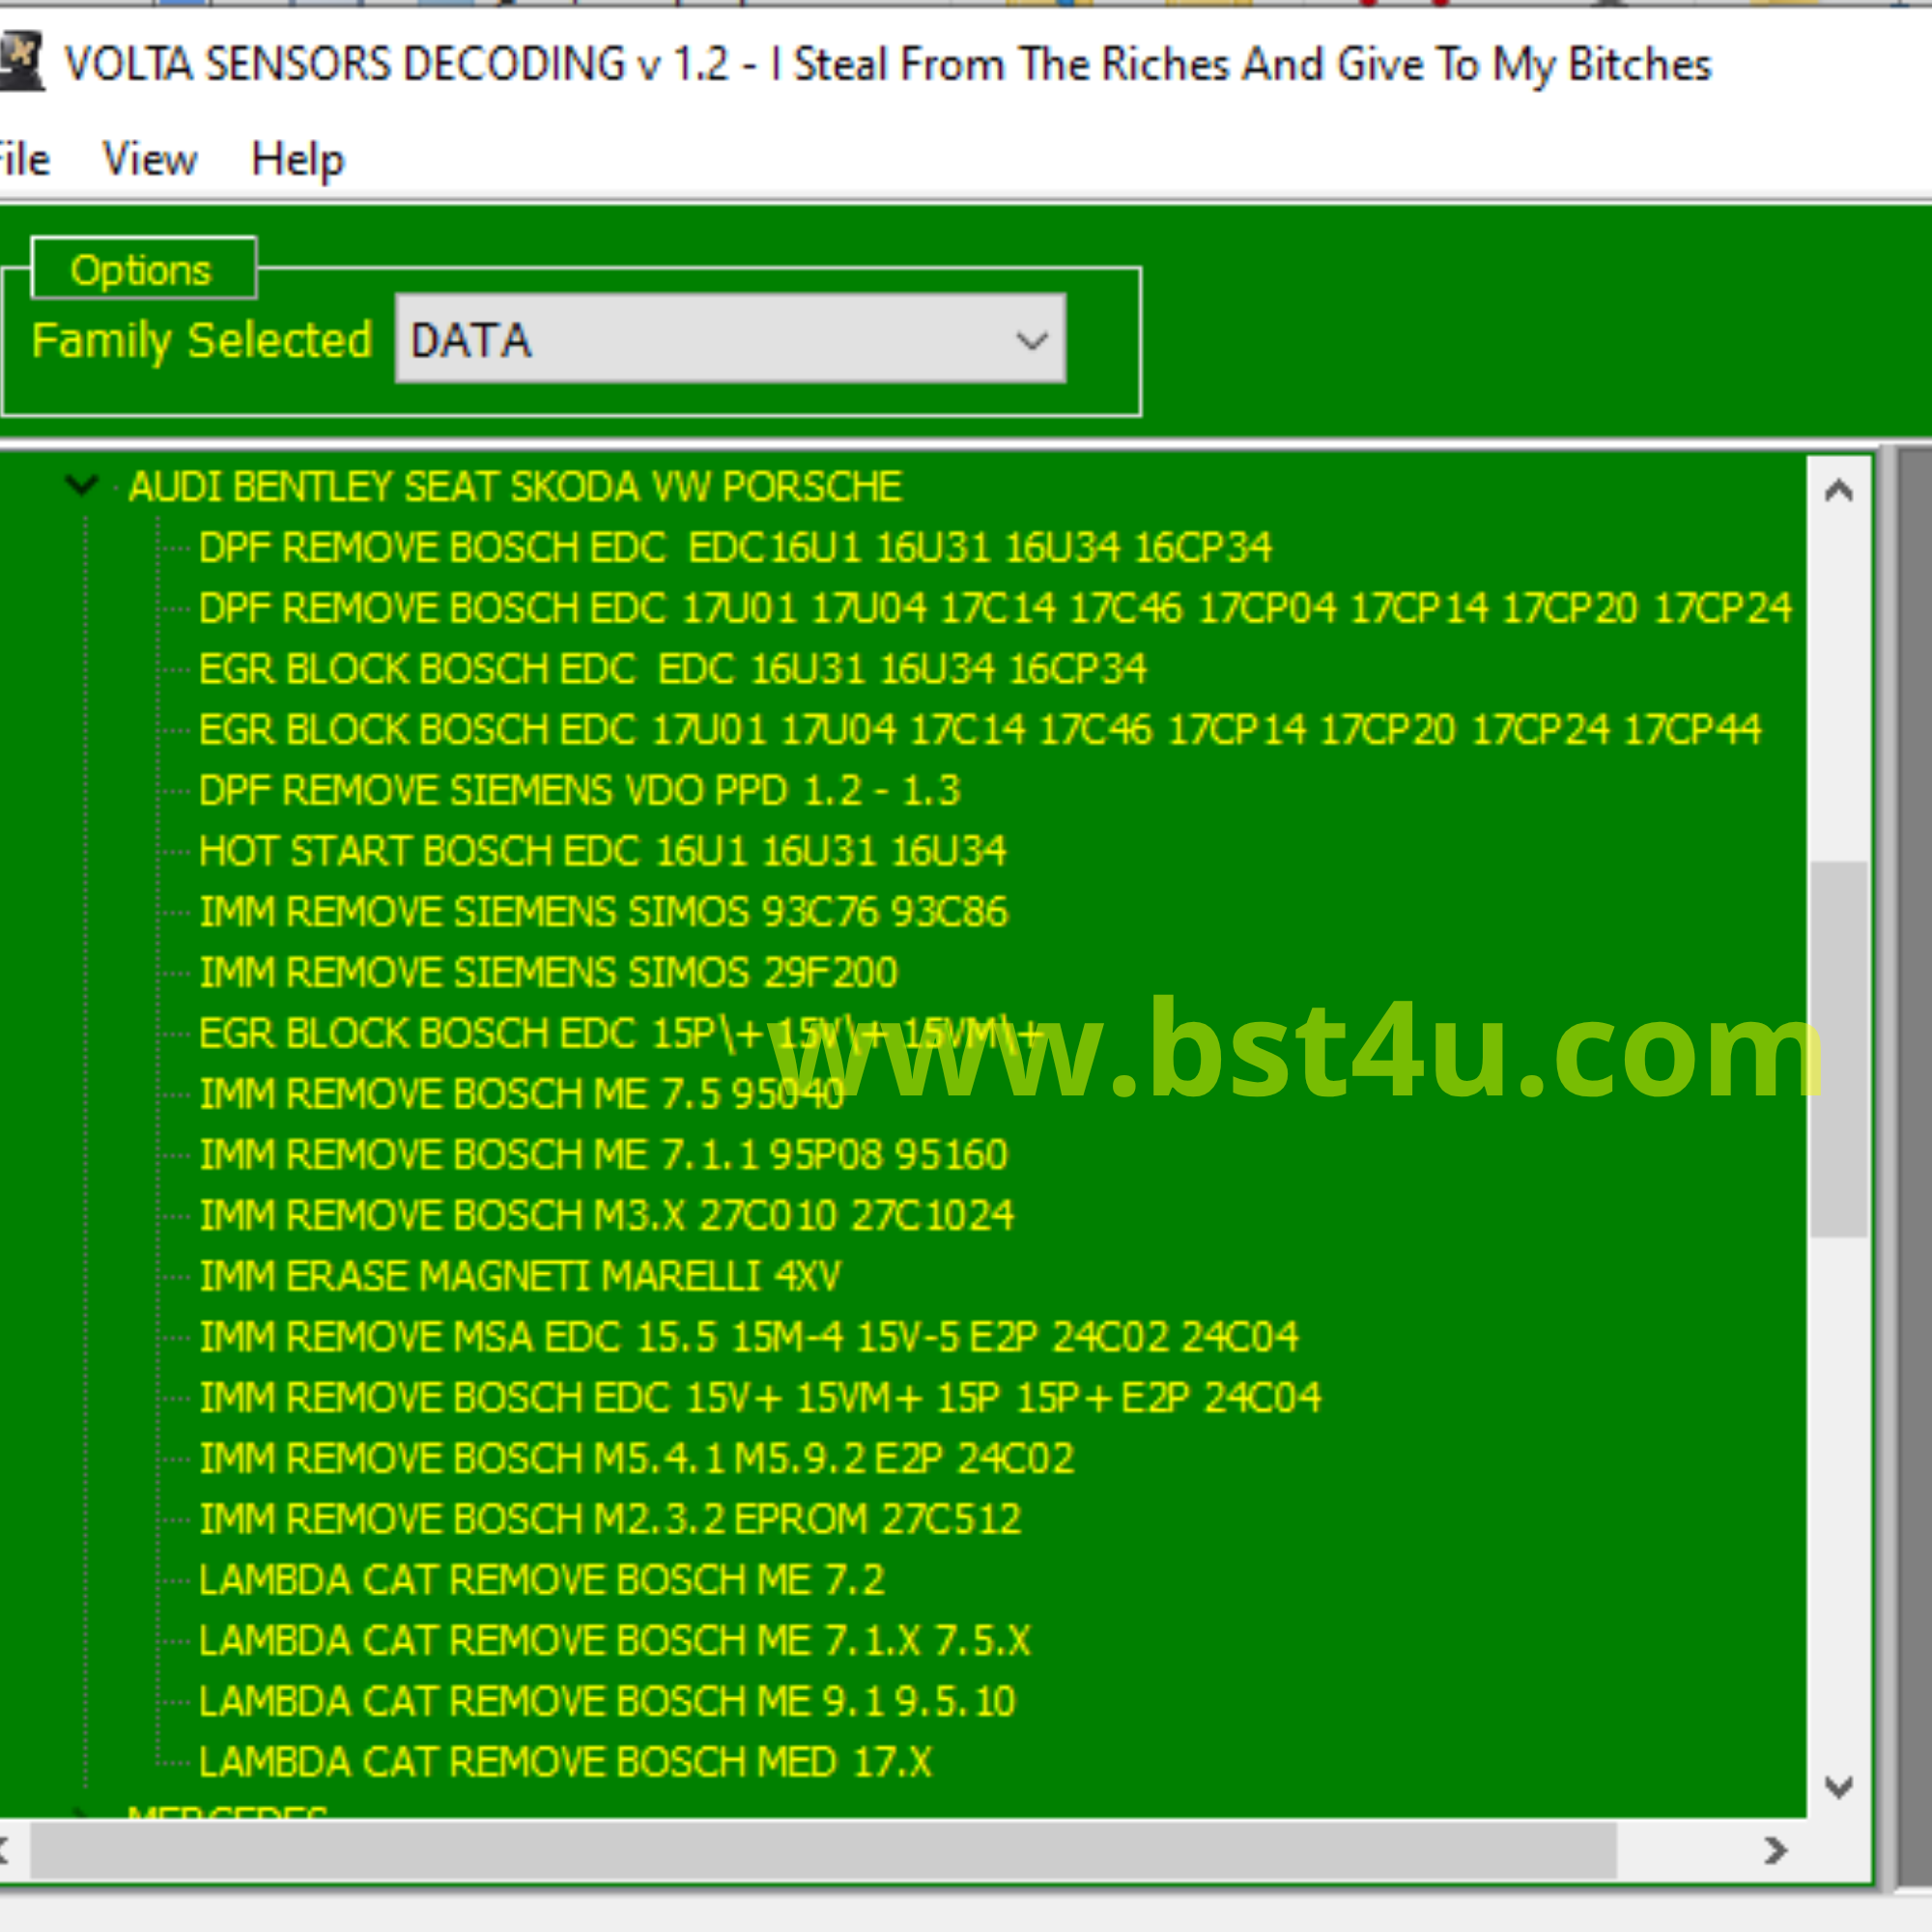
Task: Select IMM REMOVE MSA EDC 15.5 entry
Action: 749,1337
